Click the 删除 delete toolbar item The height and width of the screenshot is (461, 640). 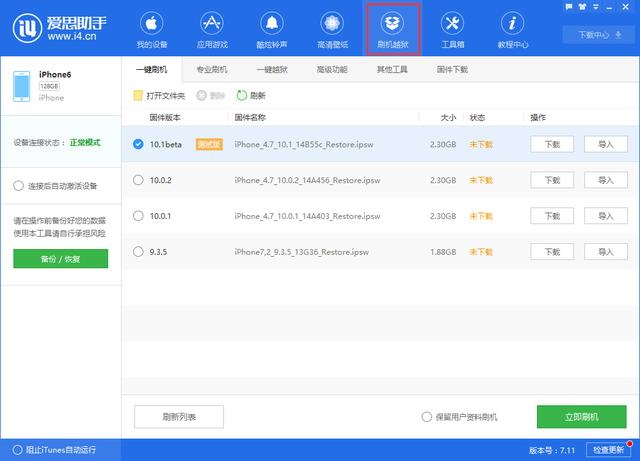click(211, 96)
